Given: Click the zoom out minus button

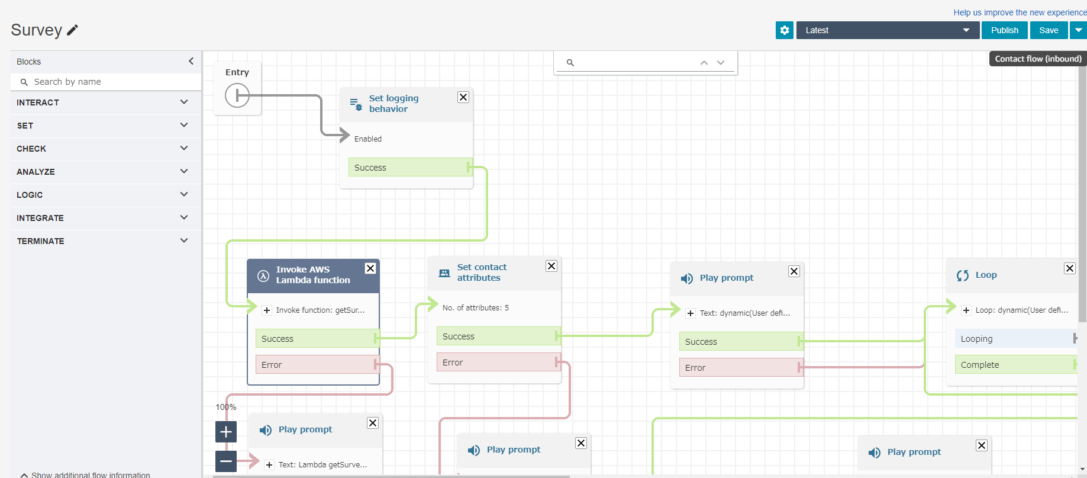Looking at the screenshot, I should [x=226, y=461].
